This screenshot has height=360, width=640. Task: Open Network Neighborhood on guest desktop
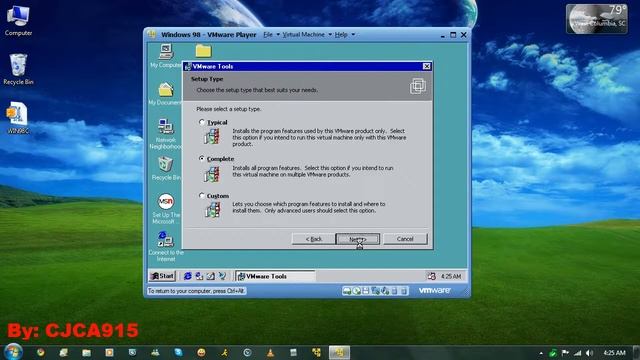click(166, 133)
